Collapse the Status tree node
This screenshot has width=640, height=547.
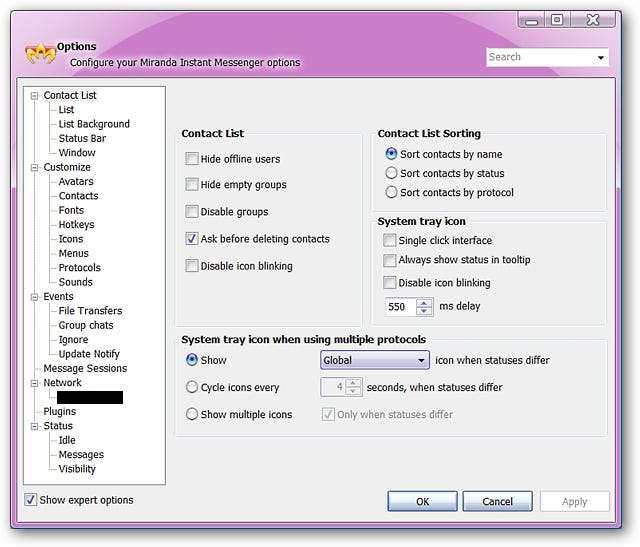[x=35, y=426]
